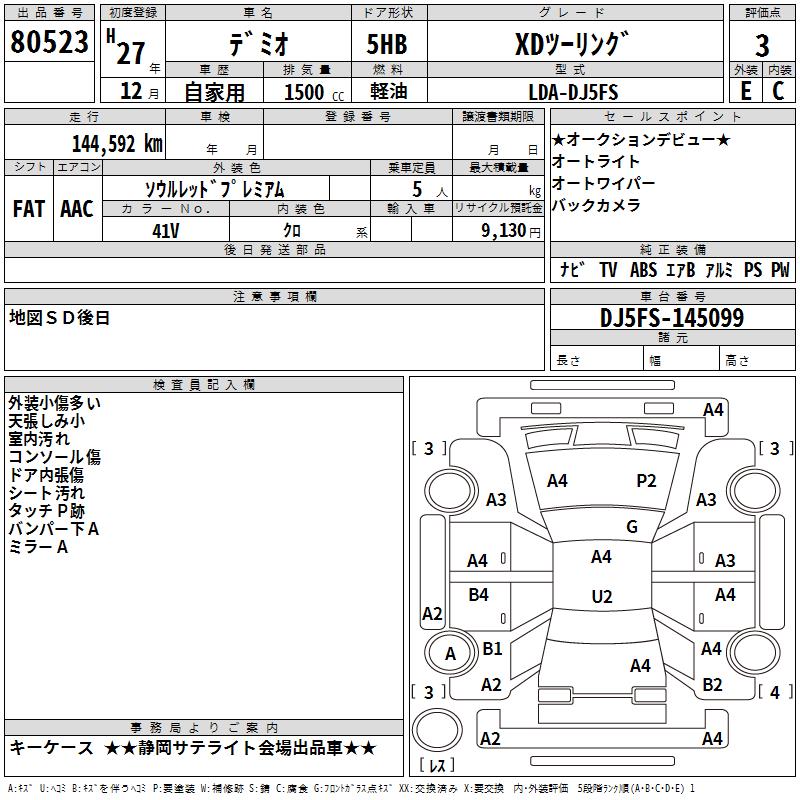This screenshot has width=800, height=800.
Task: Click ★★静岡サテライト会場出品車★★ notice
Action: pyautogui.click(x=240, y=748)
